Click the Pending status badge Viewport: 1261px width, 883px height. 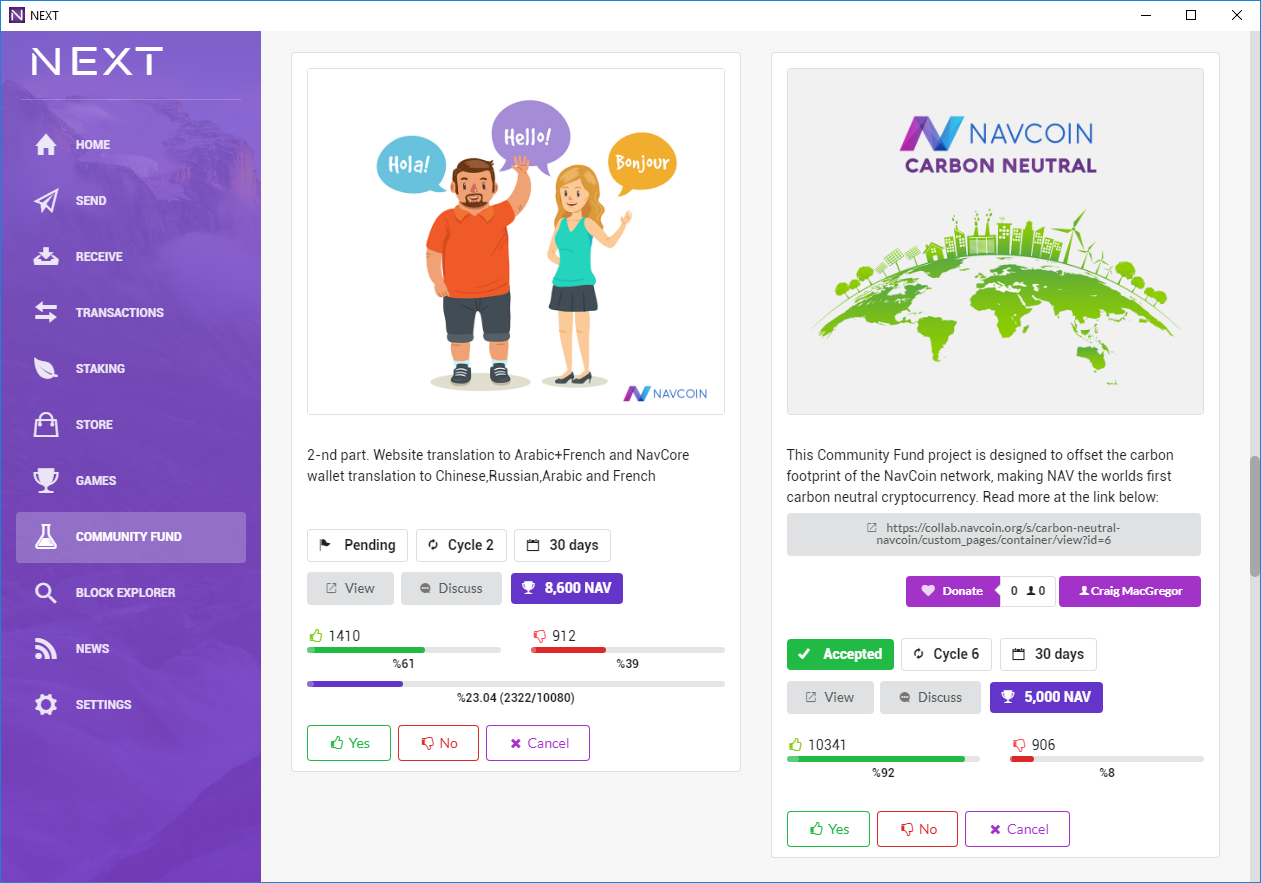[x=357, y=545]
